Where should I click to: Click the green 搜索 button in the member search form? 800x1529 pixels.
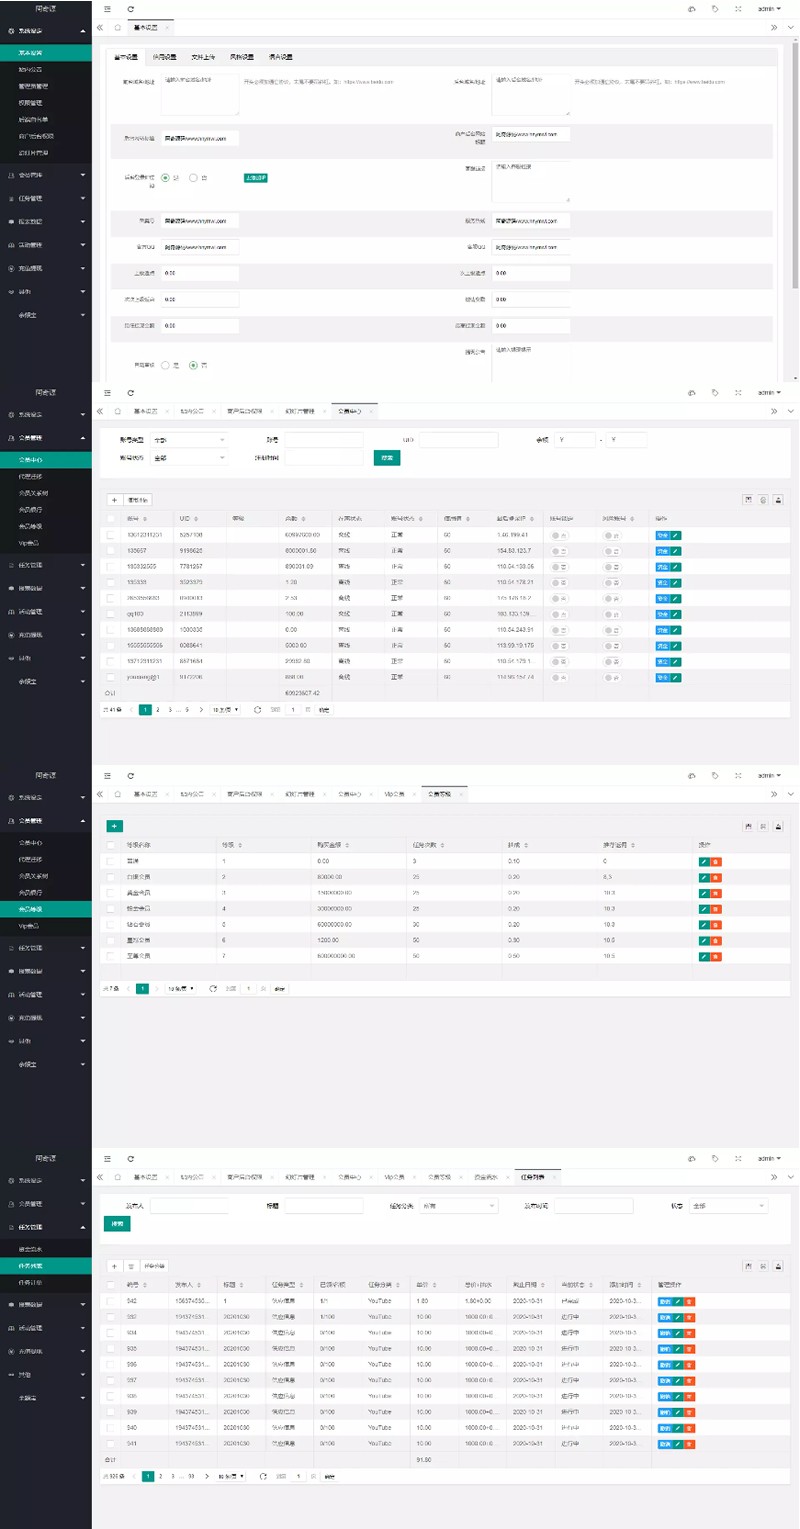click(x=386, y=457)
